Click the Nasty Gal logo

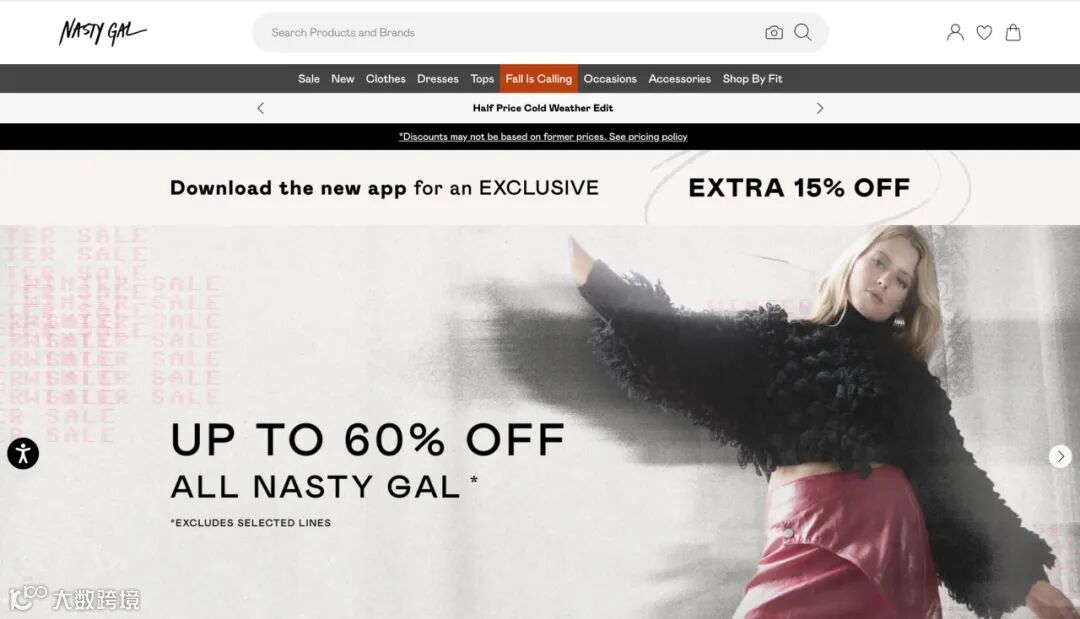[x=103, y=32]
